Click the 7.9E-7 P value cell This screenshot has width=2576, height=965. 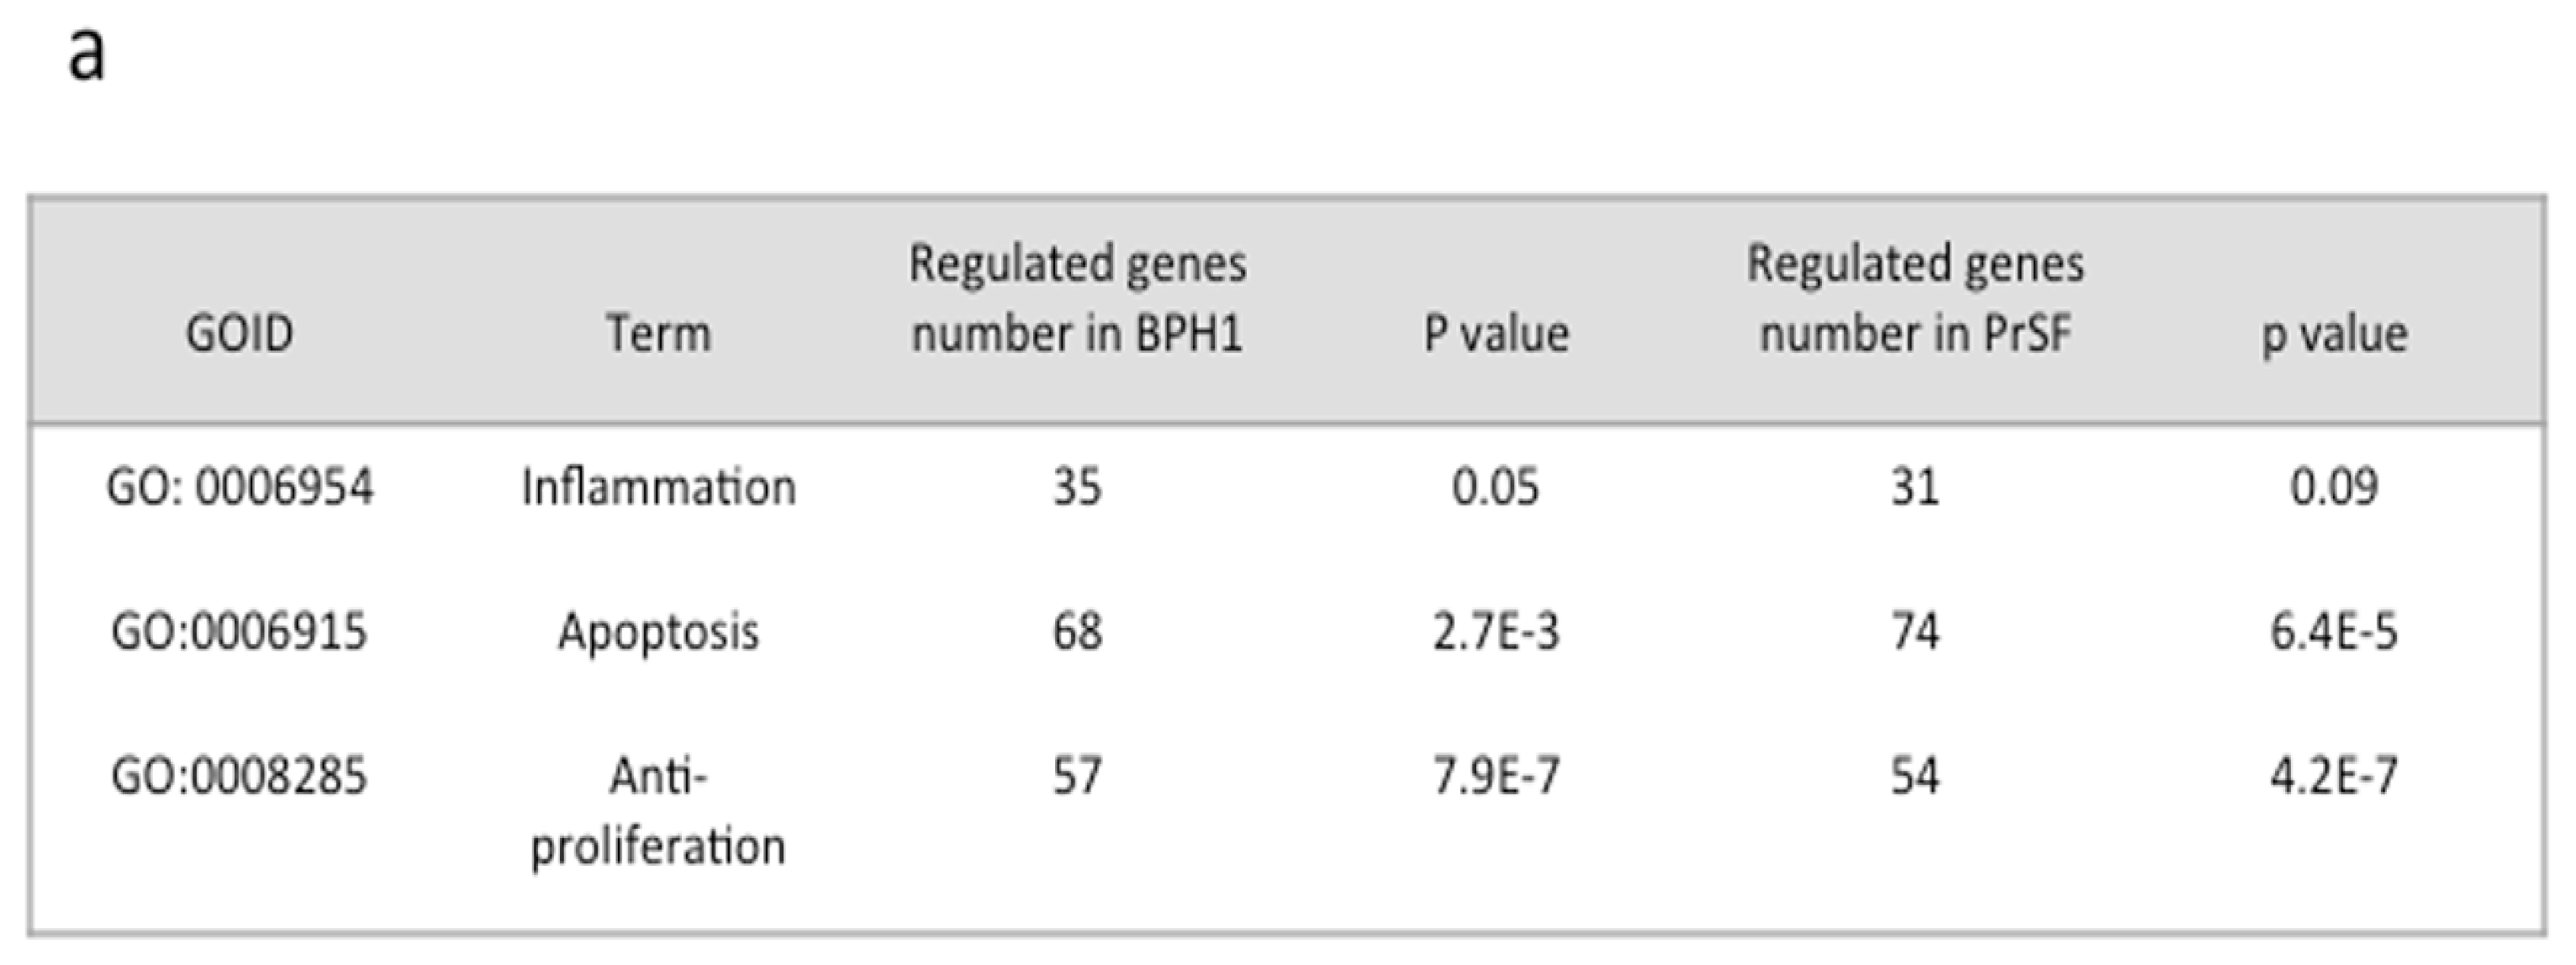click(1496, 776)
